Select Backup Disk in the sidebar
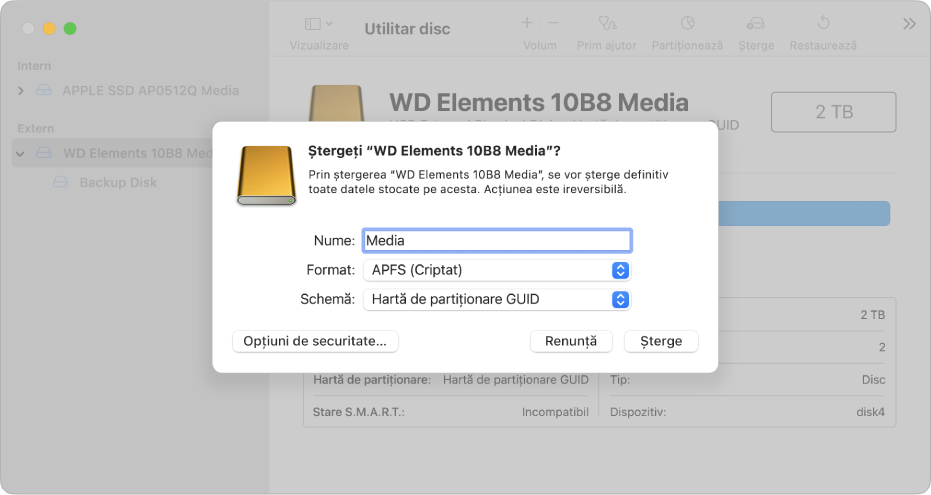 118,182
